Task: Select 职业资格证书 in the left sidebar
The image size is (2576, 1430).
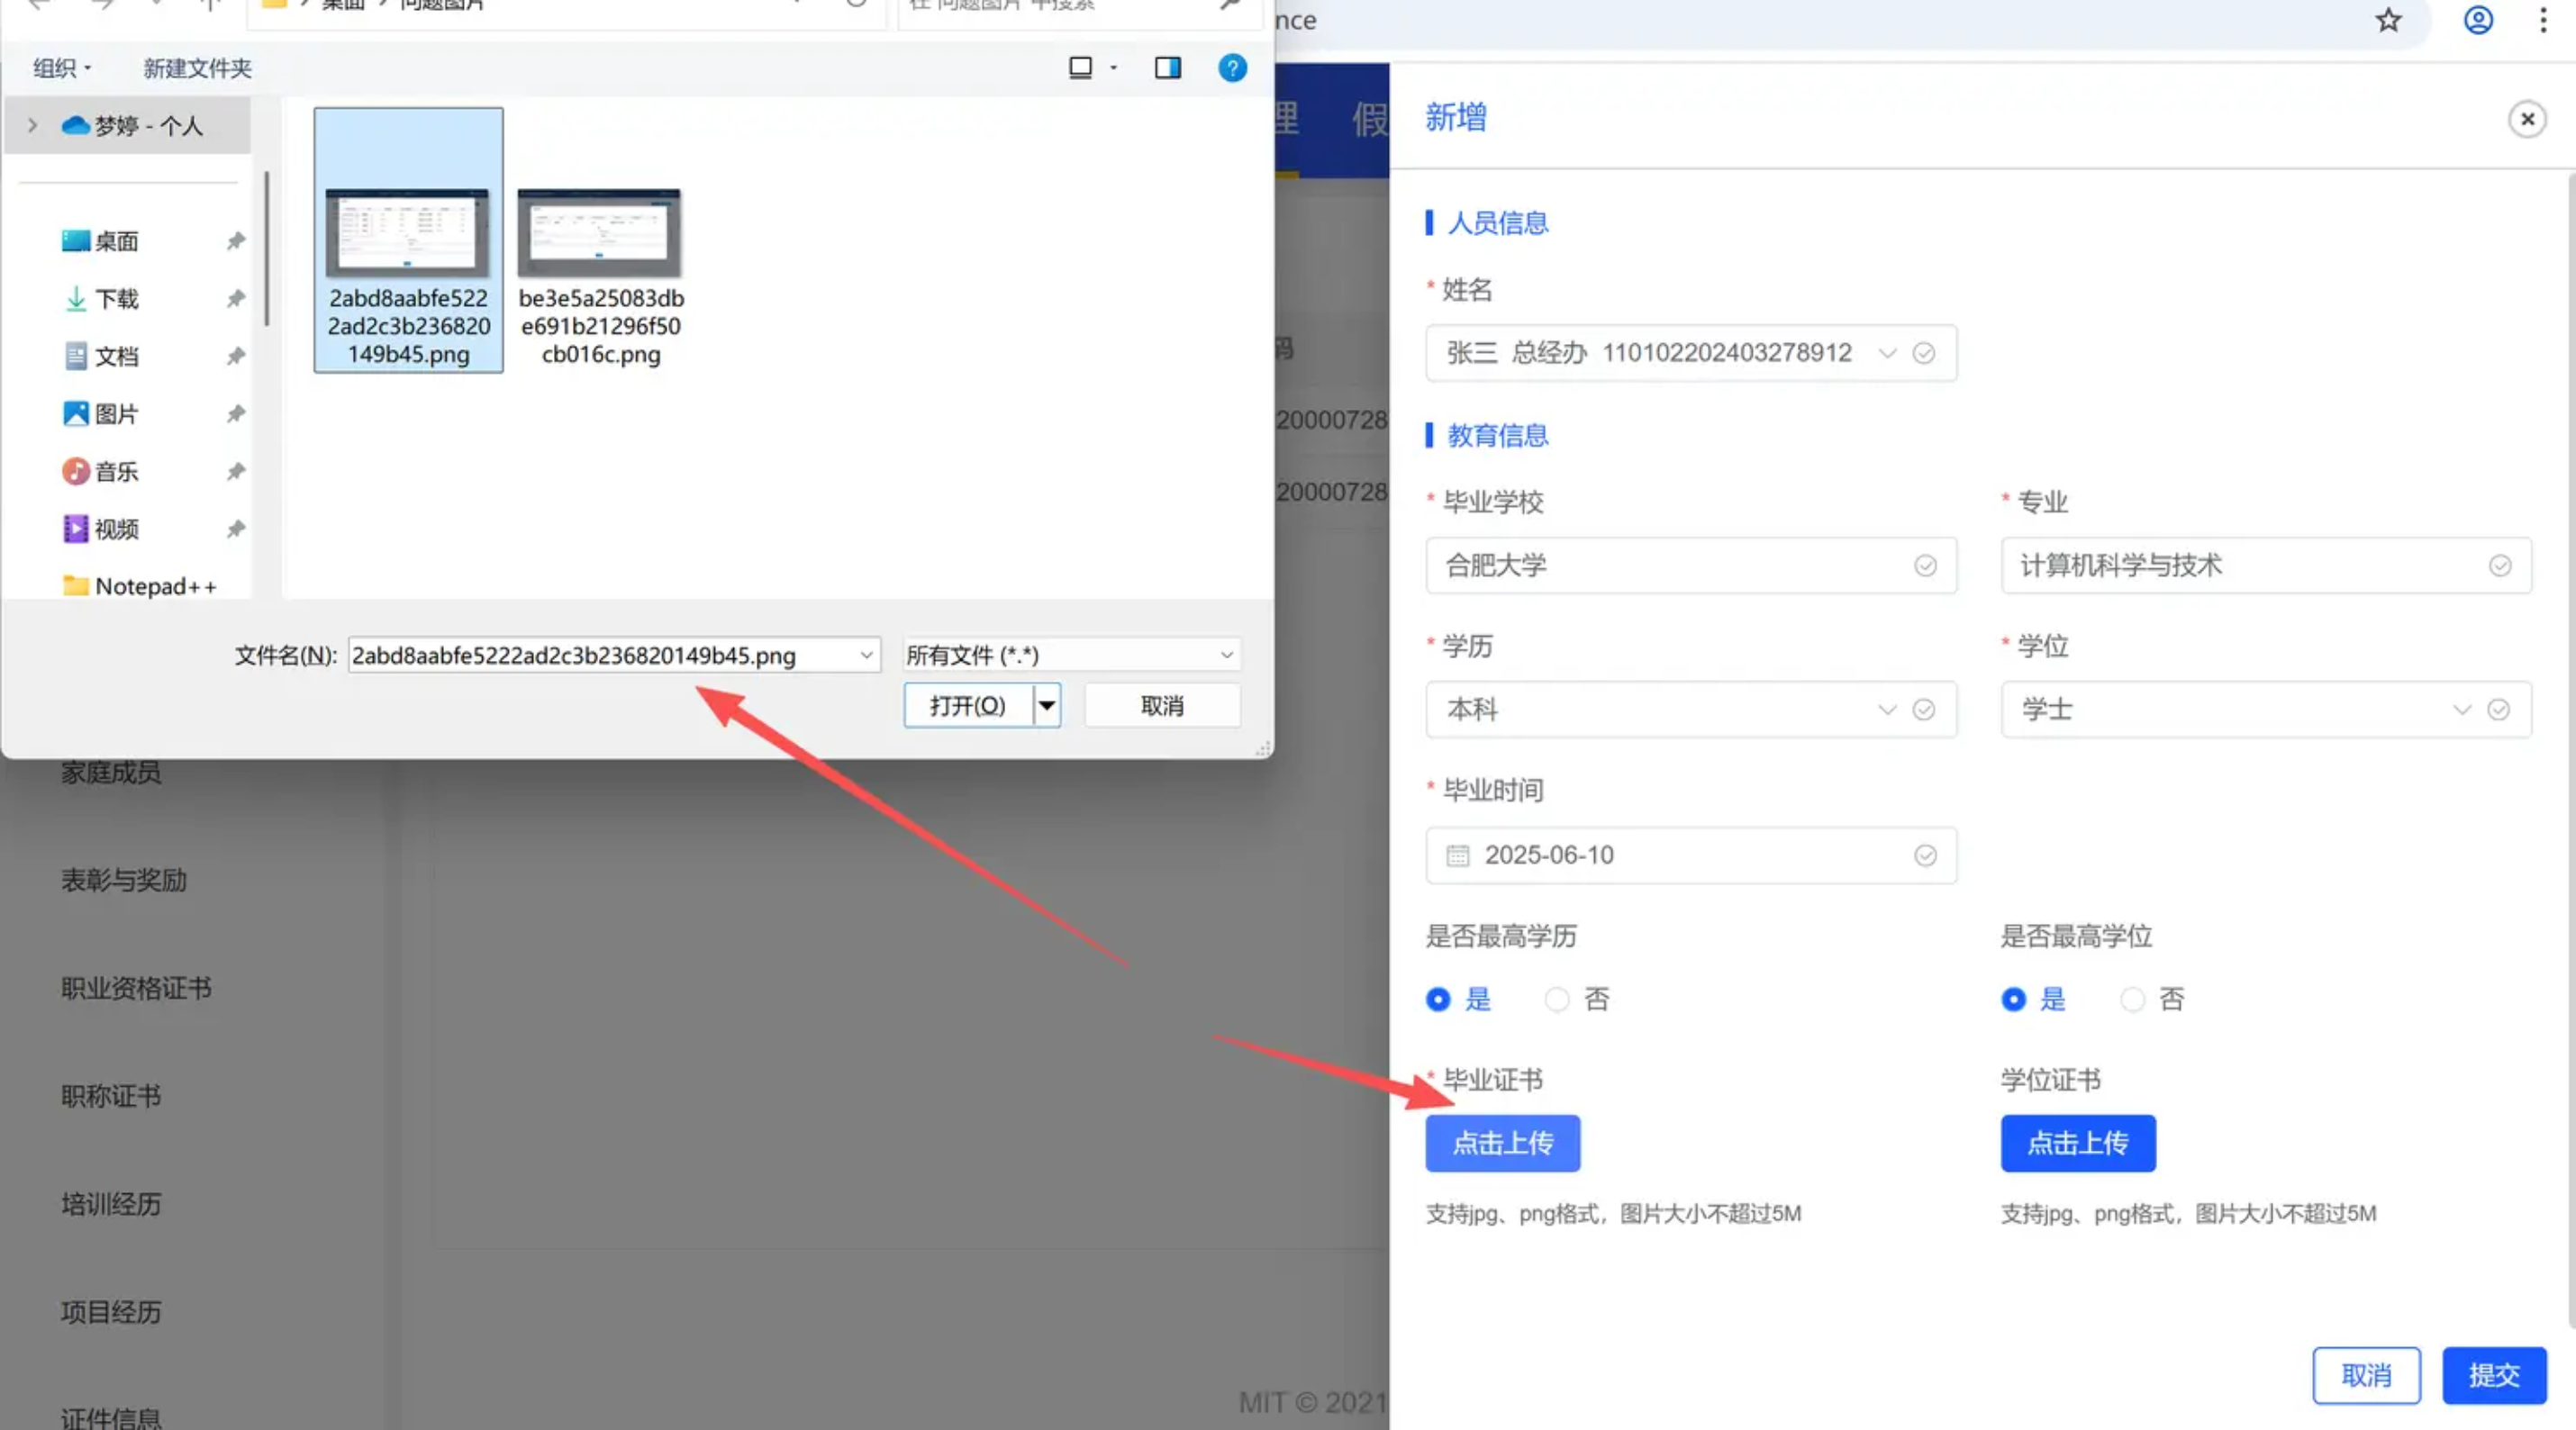Action: [x=136, y=988]
